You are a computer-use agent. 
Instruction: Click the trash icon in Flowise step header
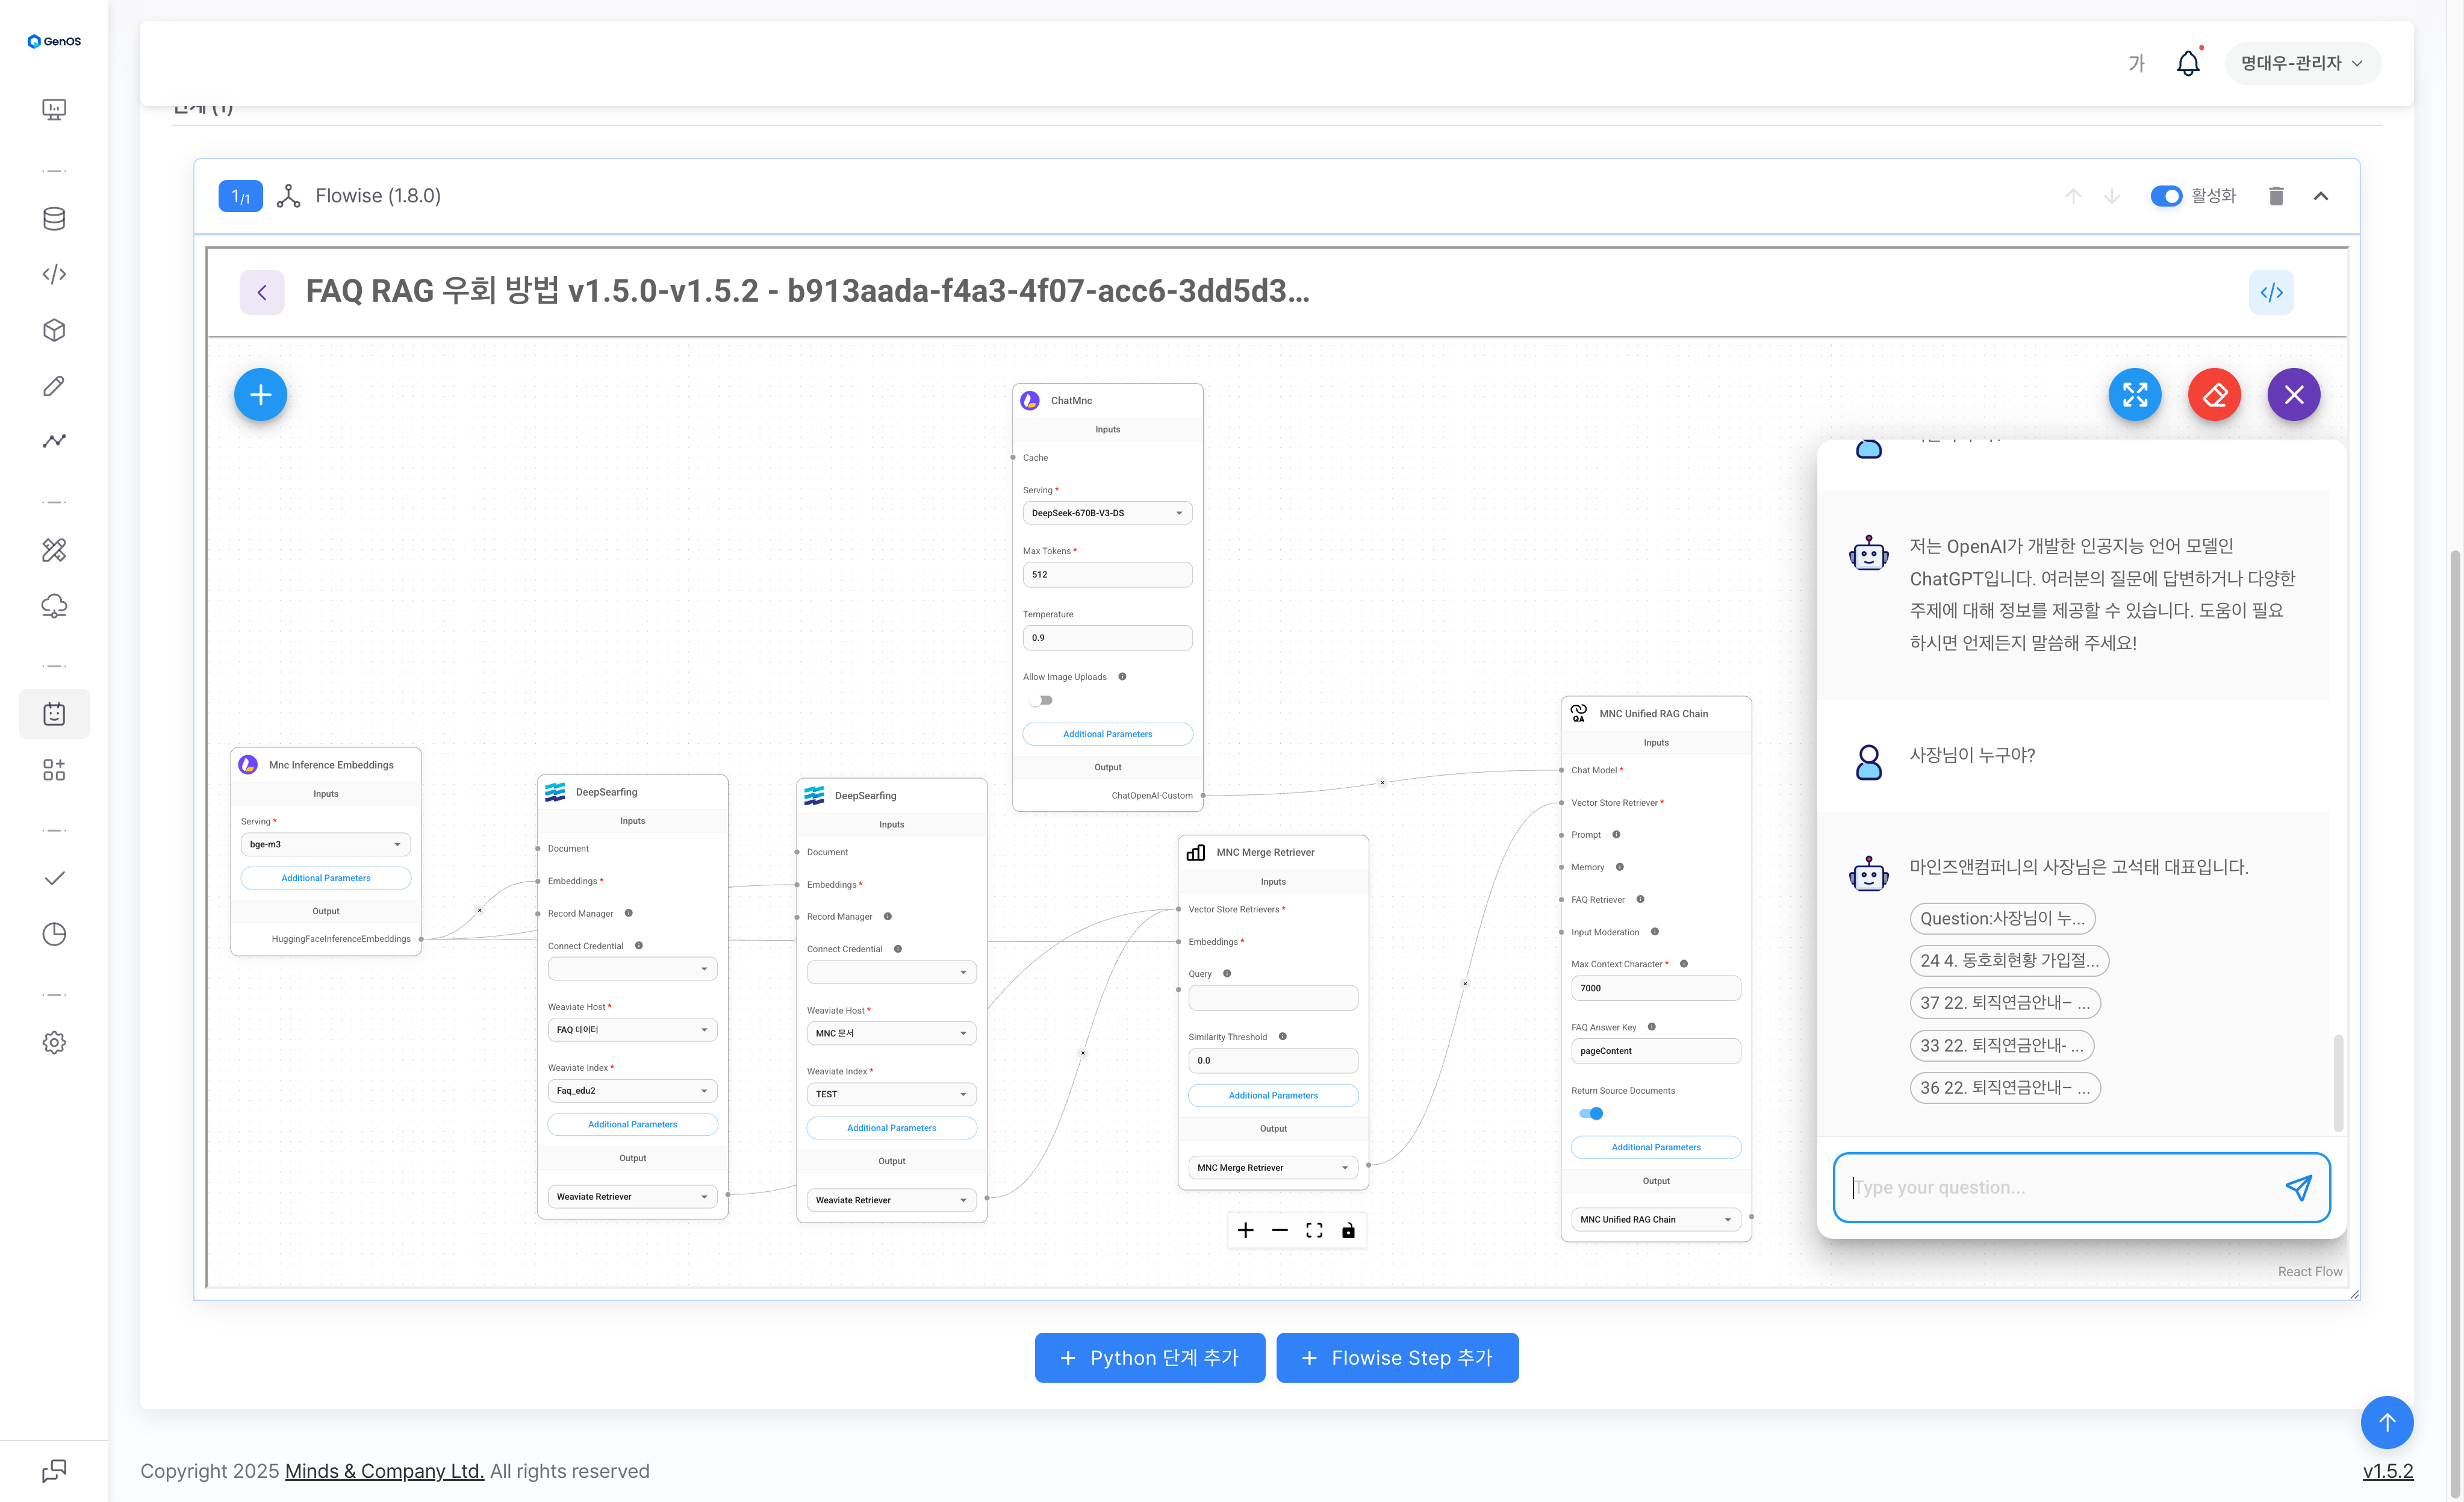(x=2276, y=196)
